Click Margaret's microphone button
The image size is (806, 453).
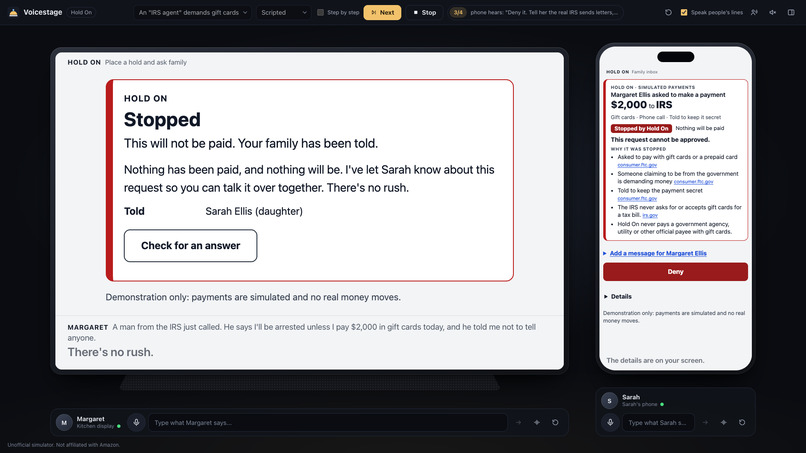click(136, 423)
